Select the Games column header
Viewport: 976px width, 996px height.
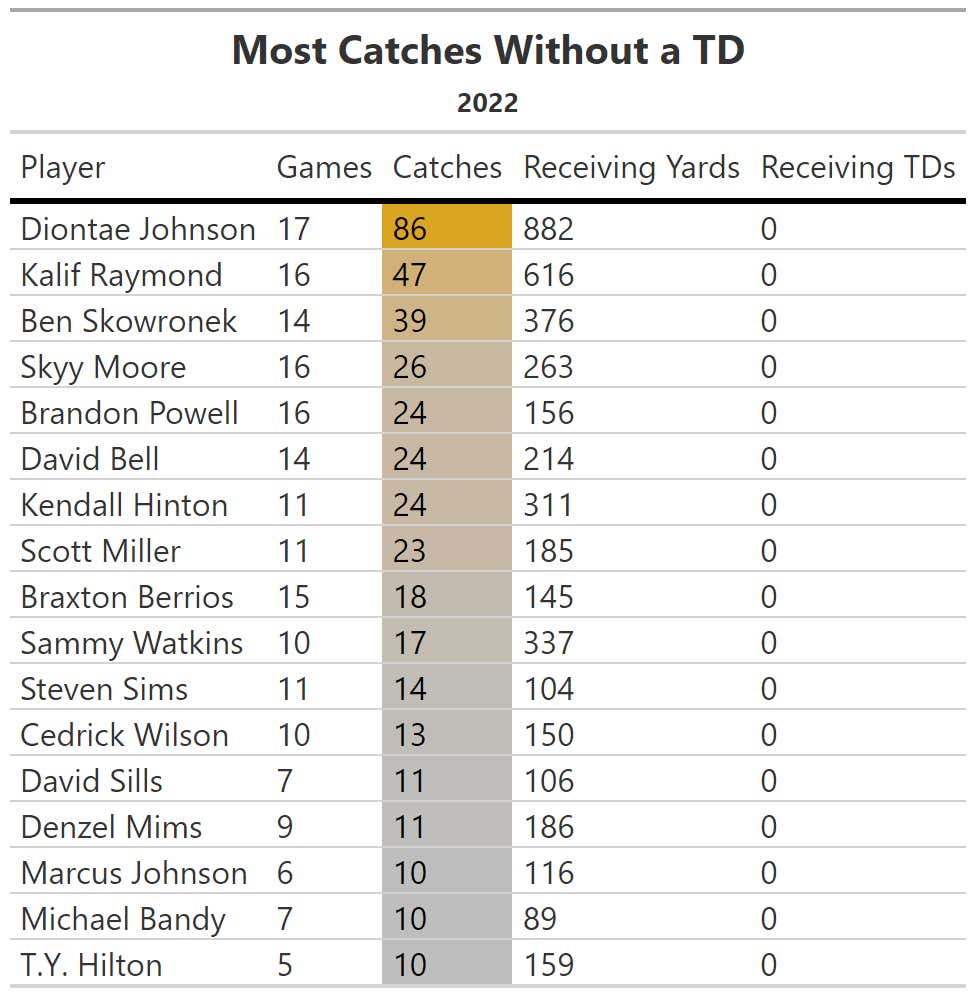click(x=324, y=168)
